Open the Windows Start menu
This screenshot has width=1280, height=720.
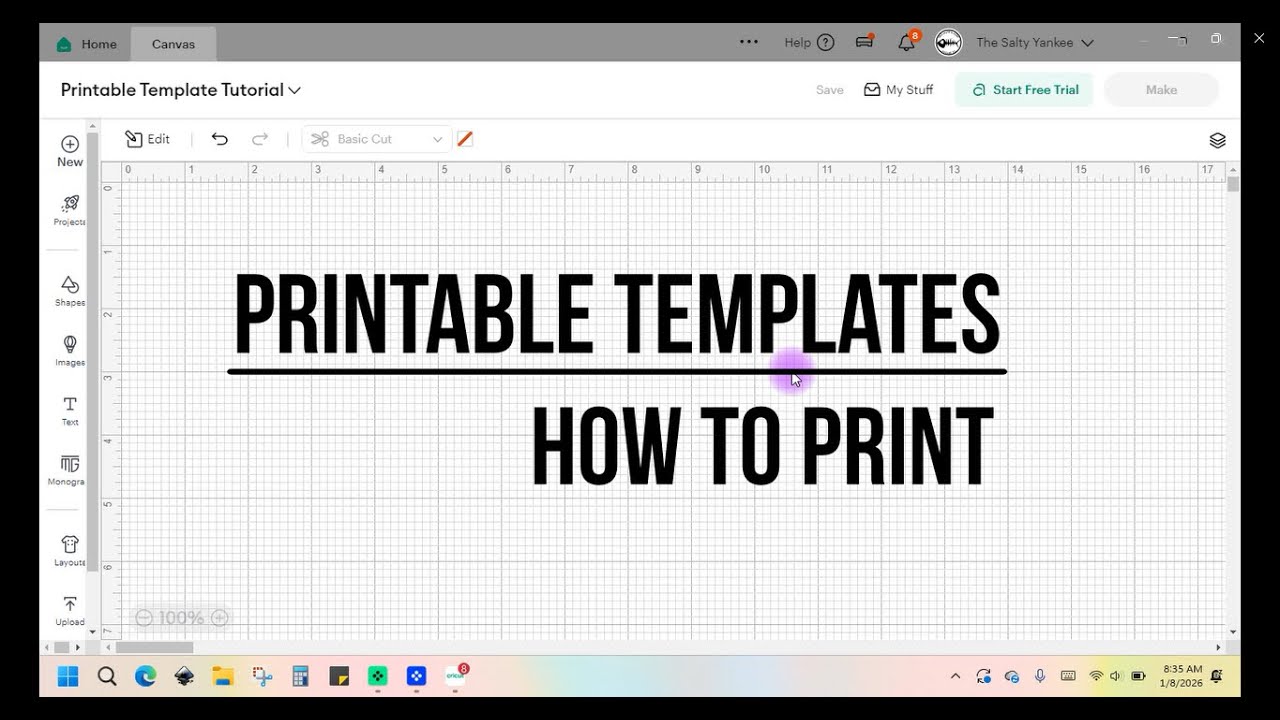point(68,677)
